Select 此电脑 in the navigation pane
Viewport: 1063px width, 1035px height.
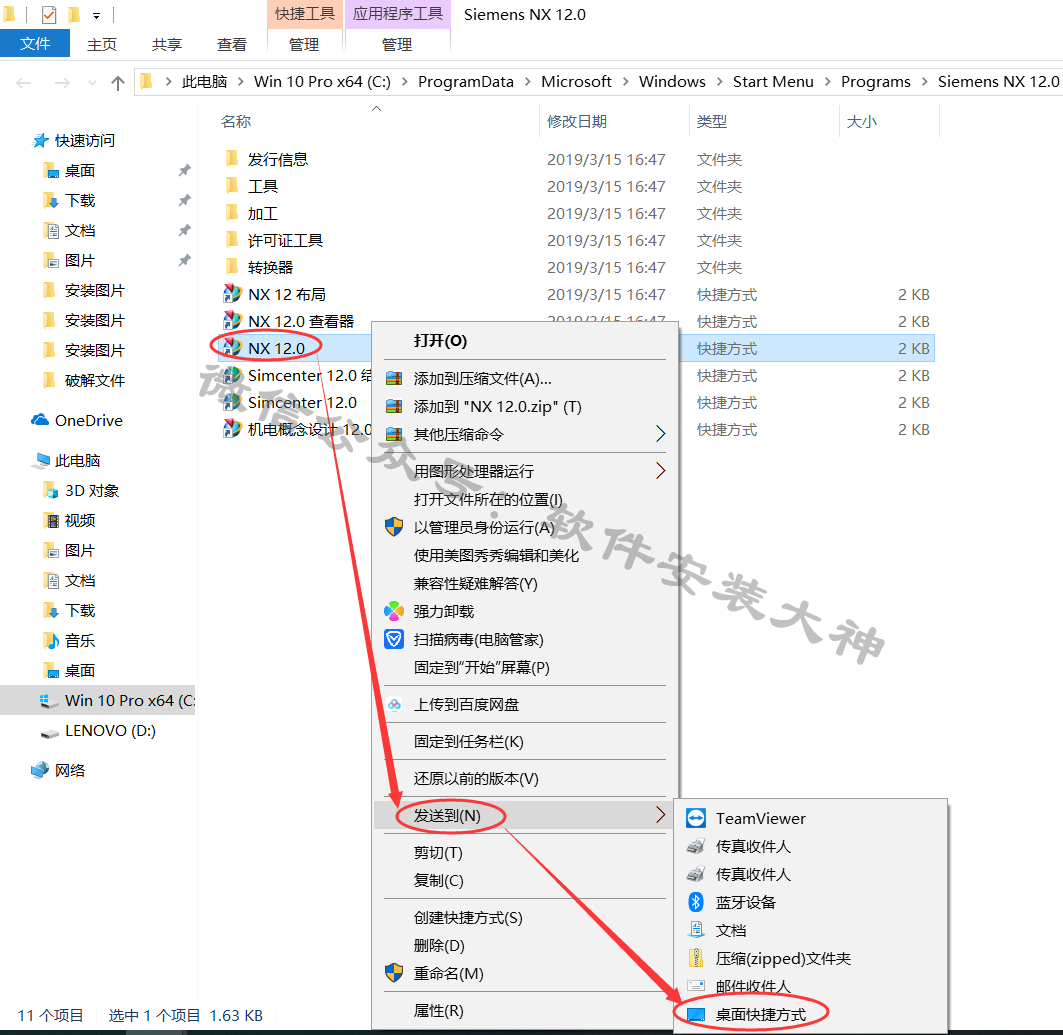coord(77,460)
